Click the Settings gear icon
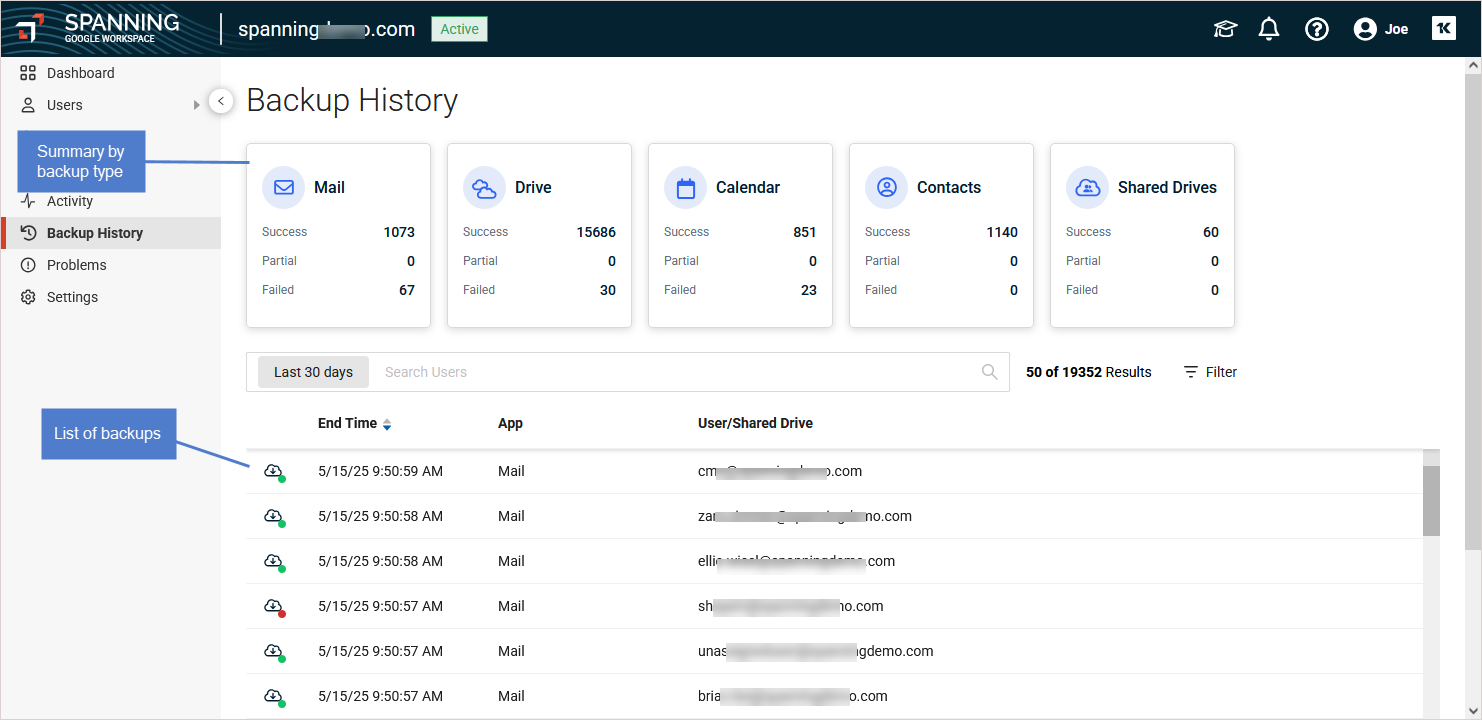Image resolution: width=1482 pixels, height=720 pixels. click(28, 297)
